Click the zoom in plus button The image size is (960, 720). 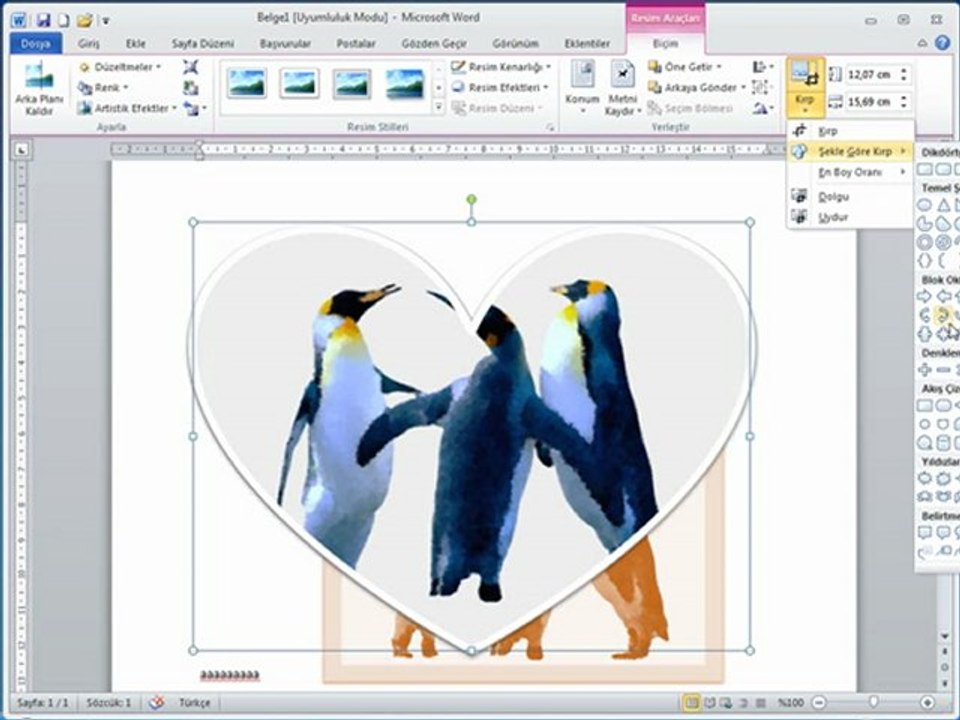tap(928, 702)
